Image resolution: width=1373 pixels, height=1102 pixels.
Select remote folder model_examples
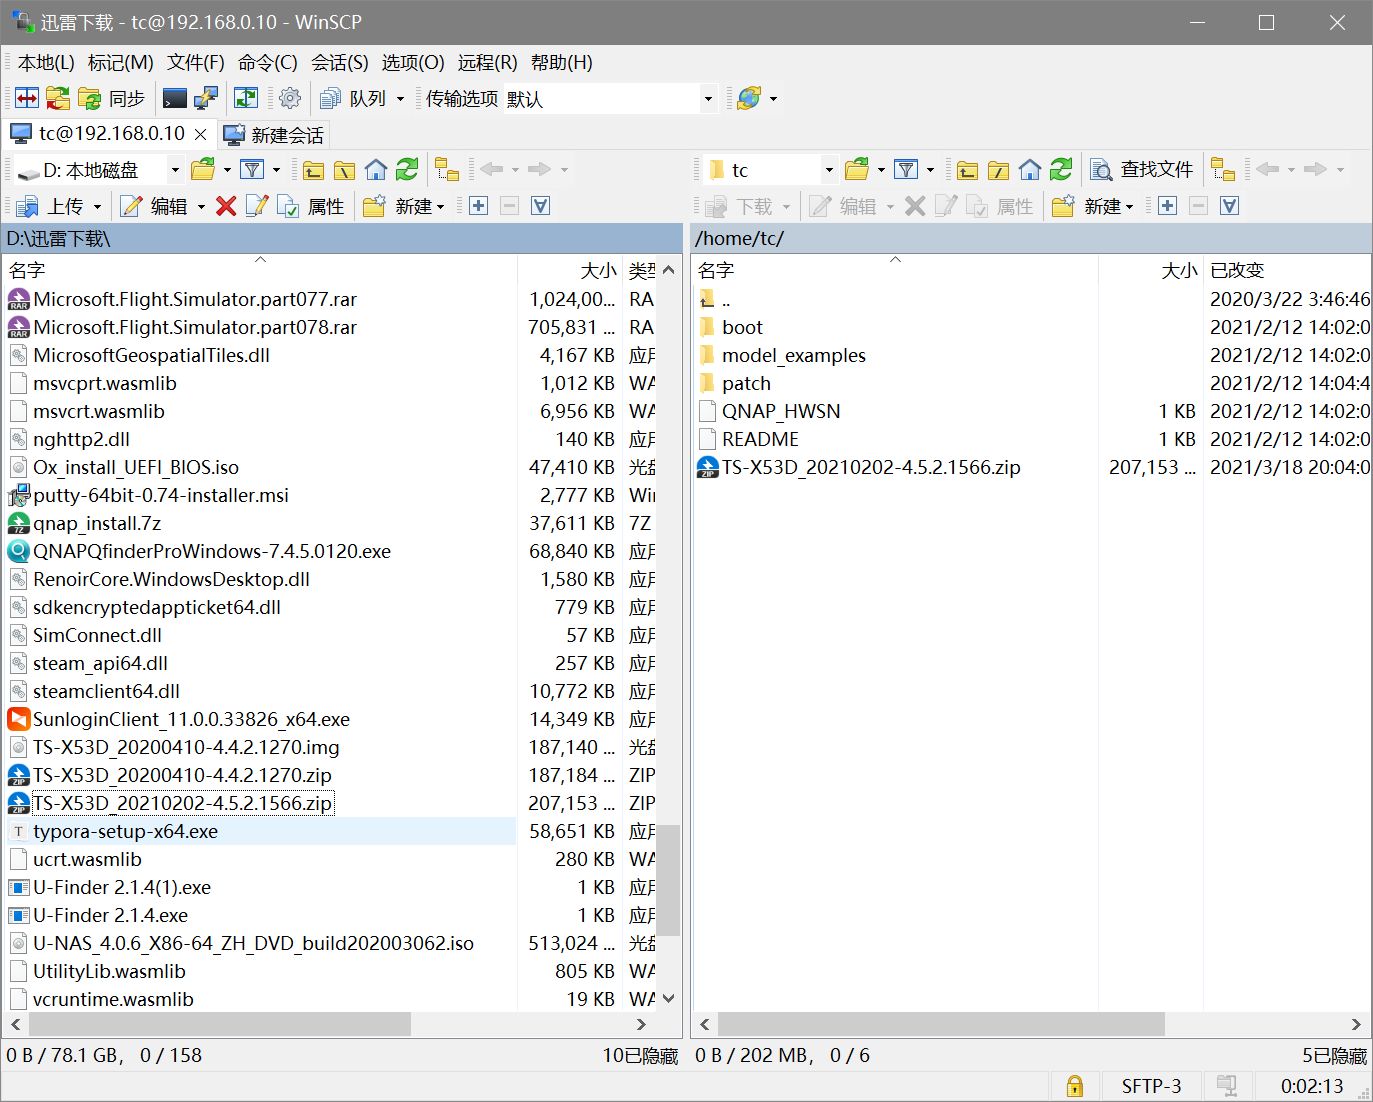point(794,355)
